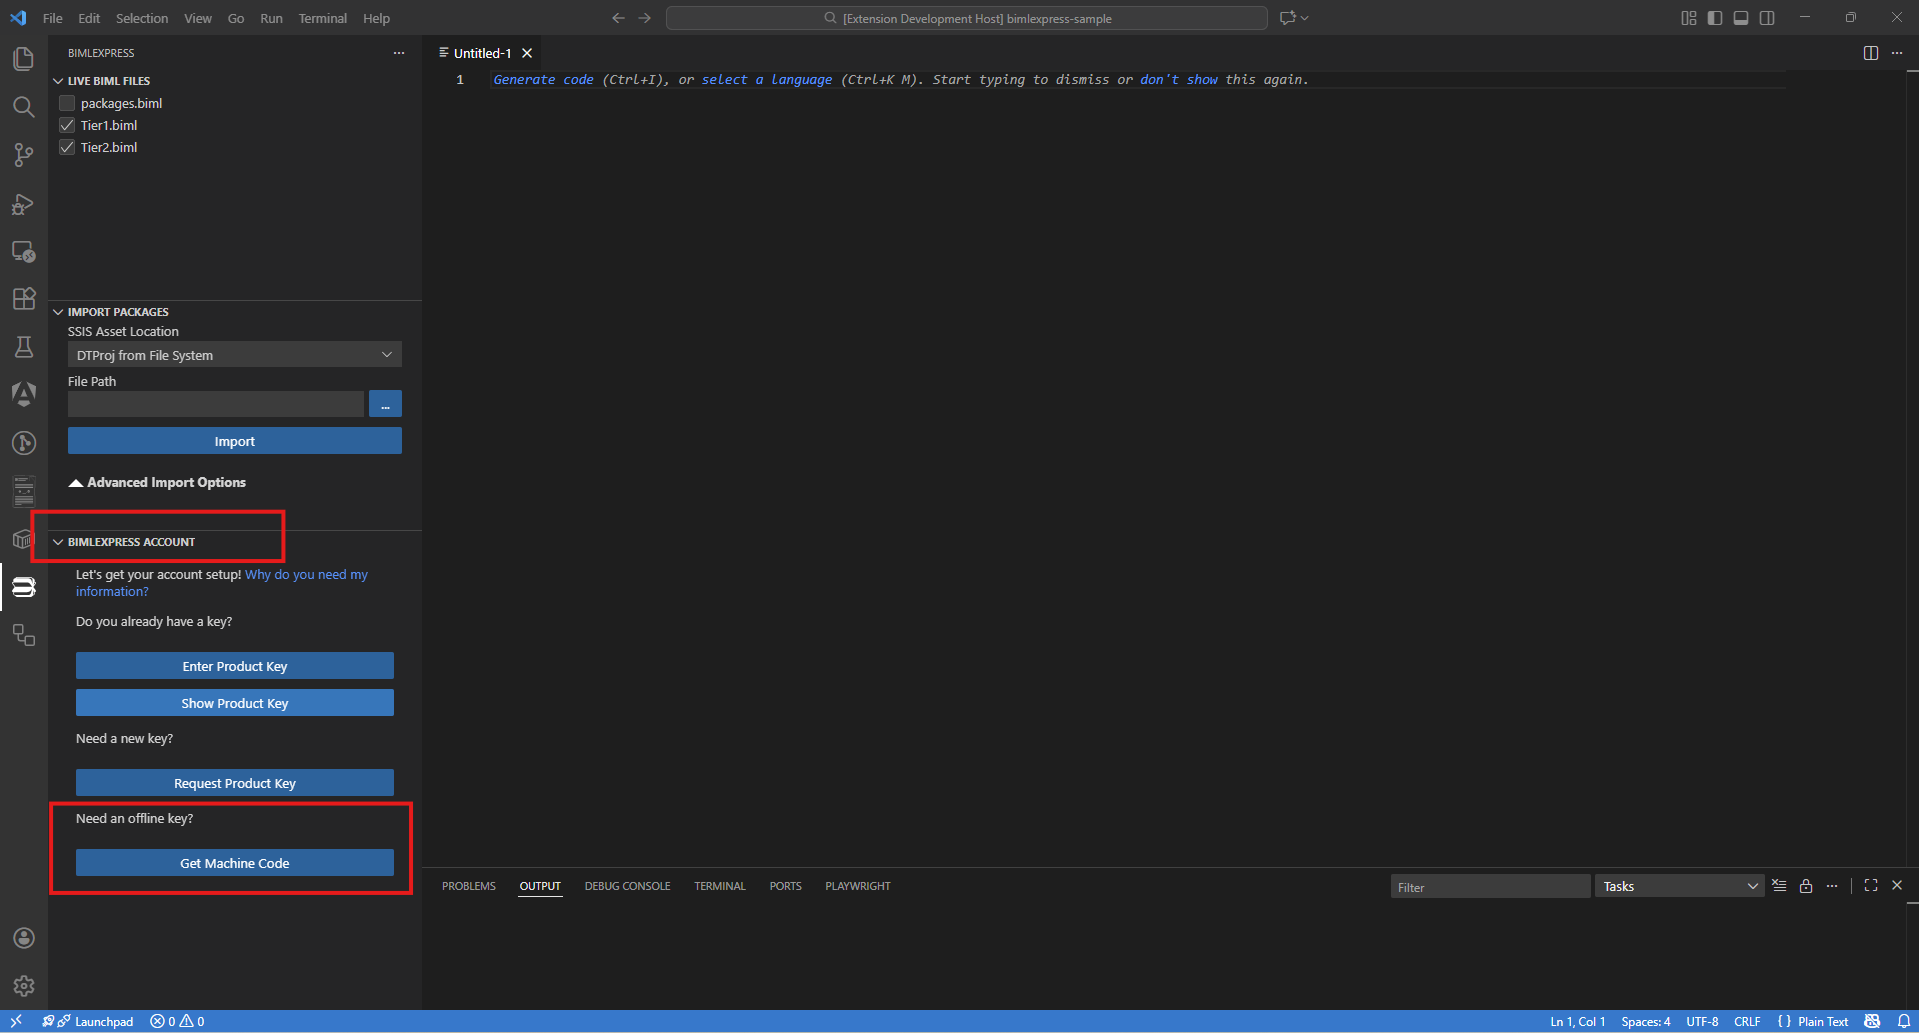
Task: Open the Testing flask view
Action: coord(23,347)
